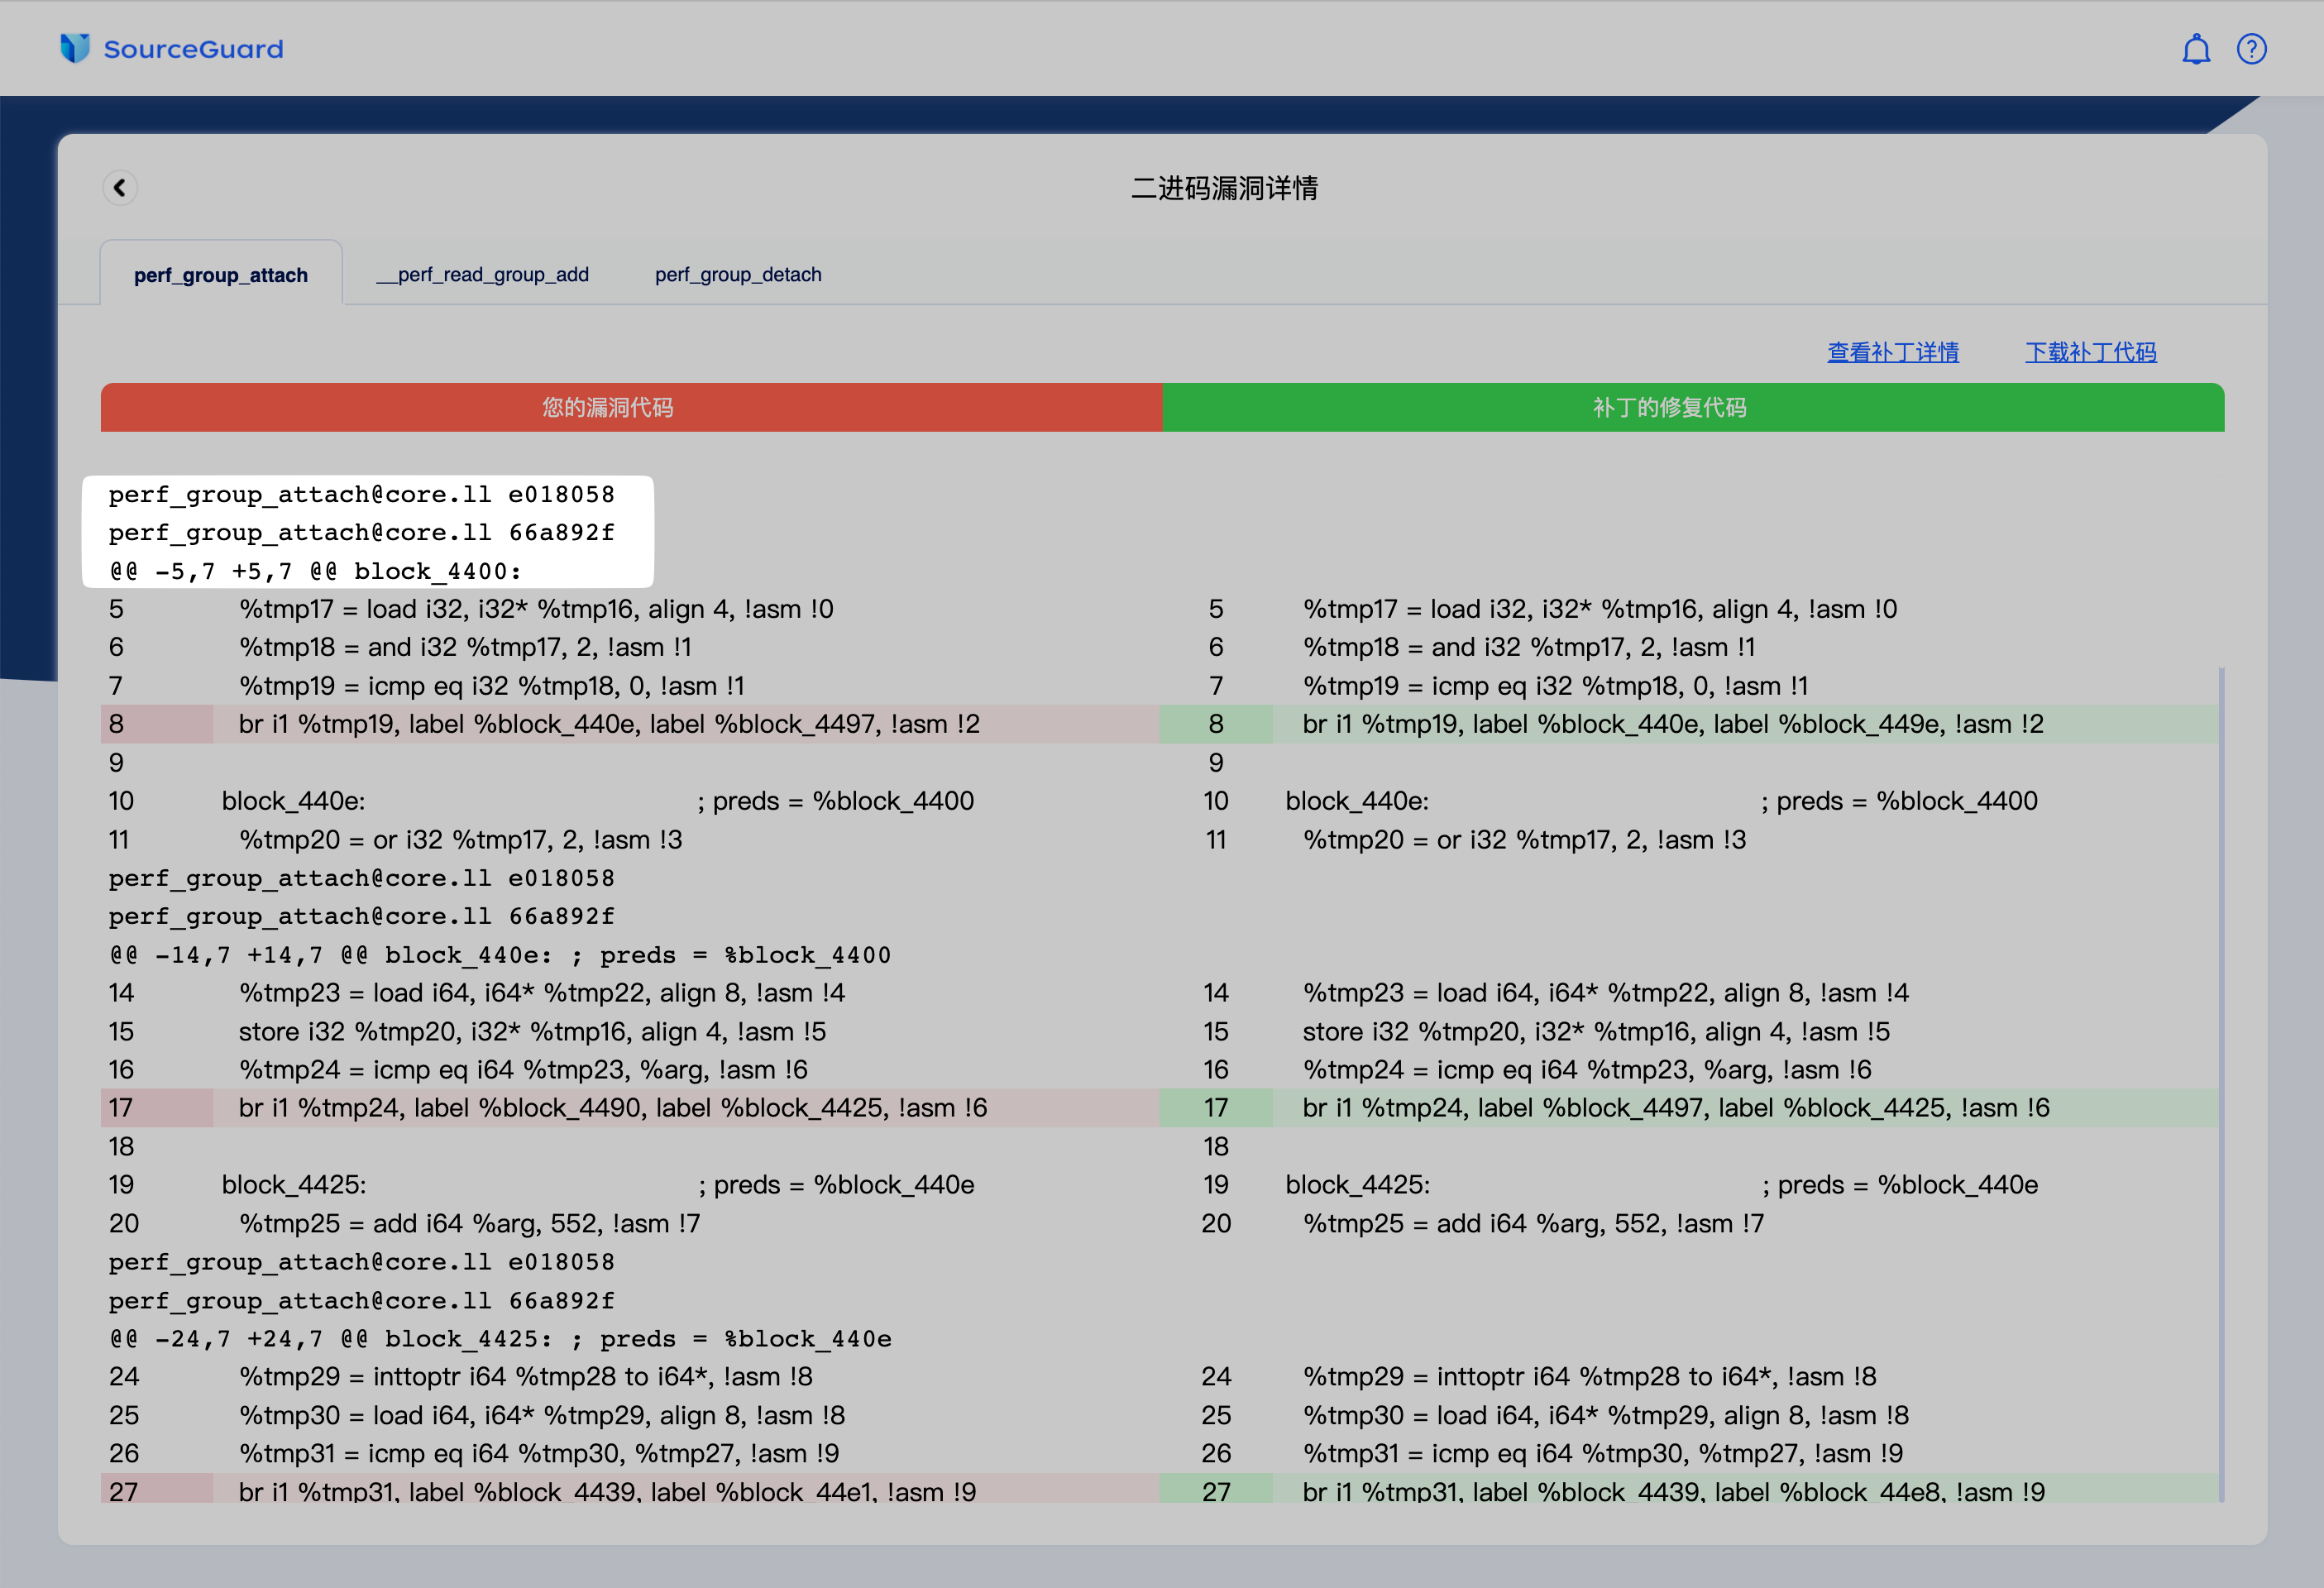Switch to the perf_group_detach tab
This screenshot has height=1588, width=2324.
coord(738,275)
